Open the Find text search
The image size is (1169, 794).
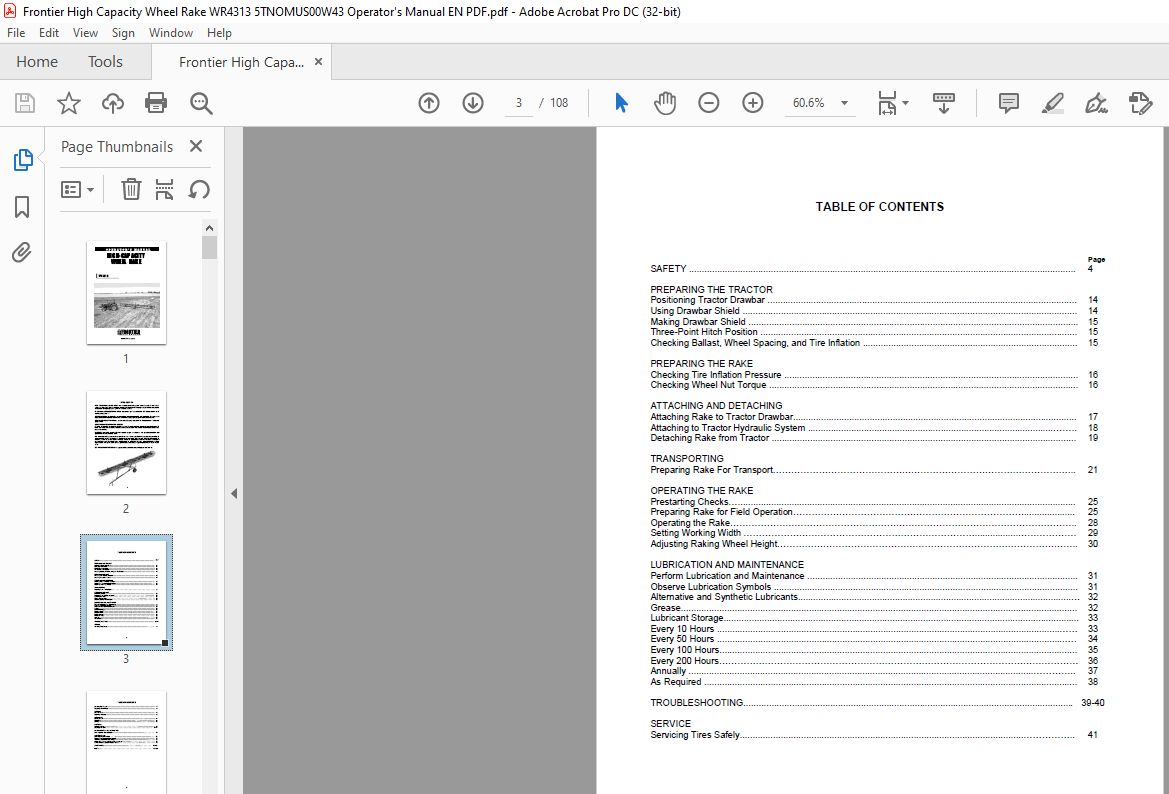click(x=201, y=103)
